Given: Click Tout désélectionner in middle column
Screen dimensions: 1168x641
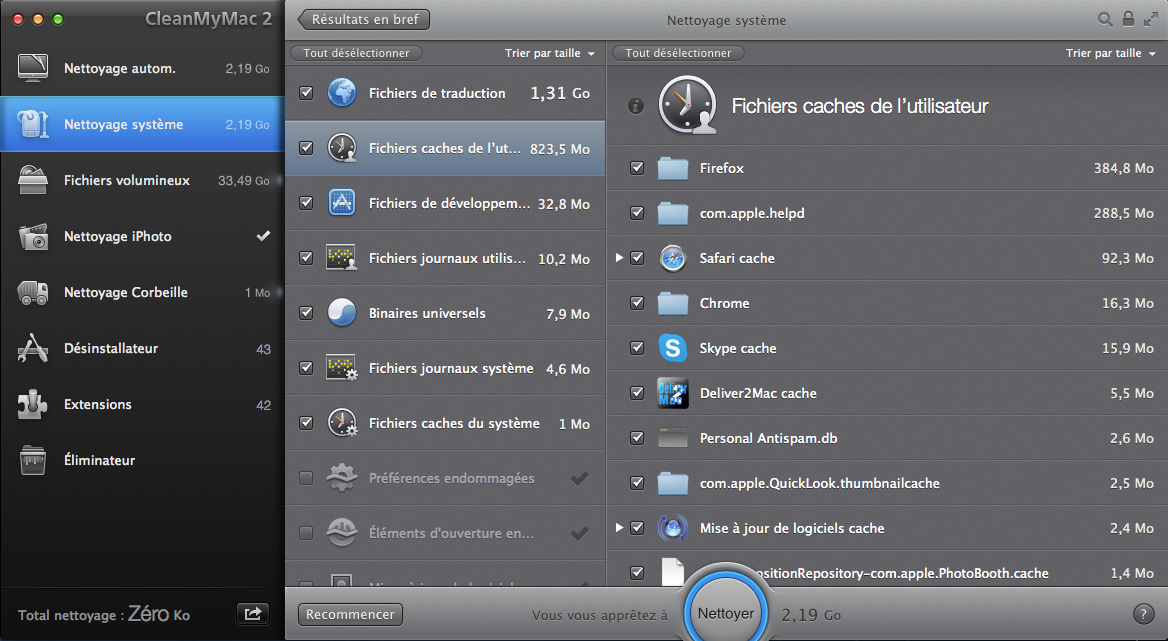Looking at the screenshot, I should 356,53.
